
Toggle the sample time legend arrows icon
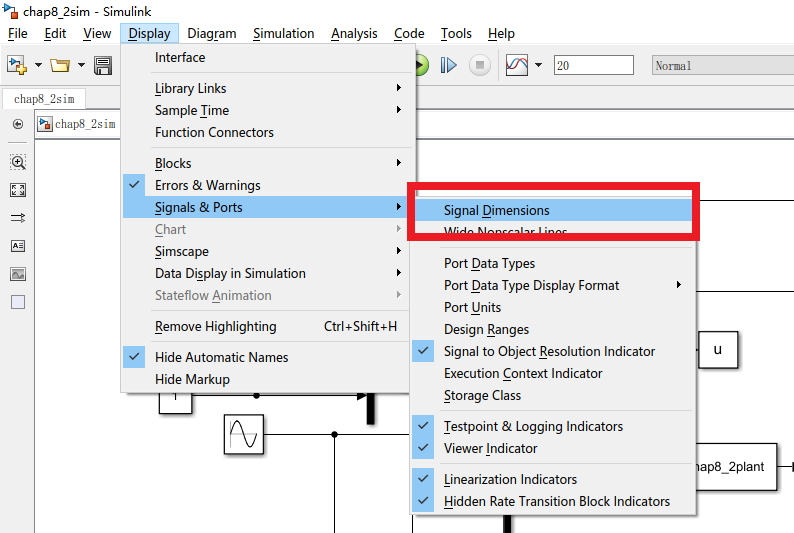click(18, 218)
